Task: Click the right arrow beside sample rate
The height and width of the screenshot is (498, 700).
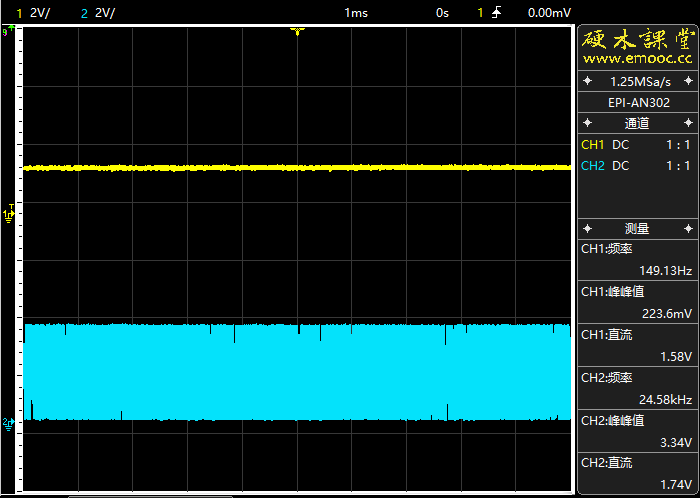Action: [x=689, y=81]
